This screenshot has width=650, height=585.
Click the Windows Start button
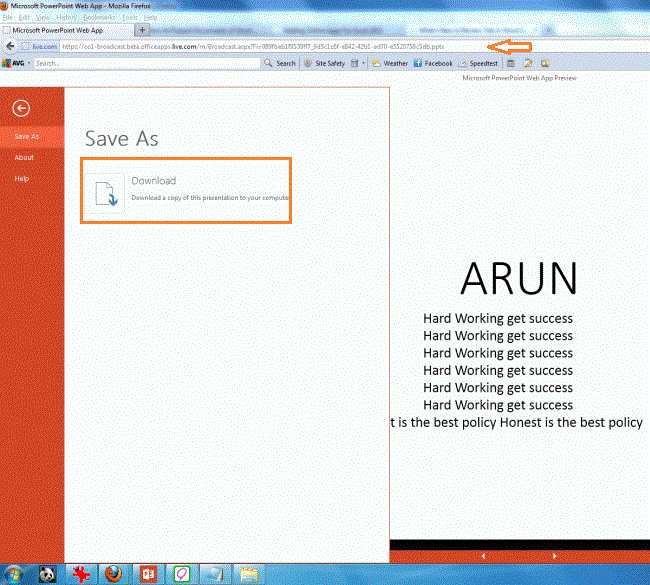(14, 574)
